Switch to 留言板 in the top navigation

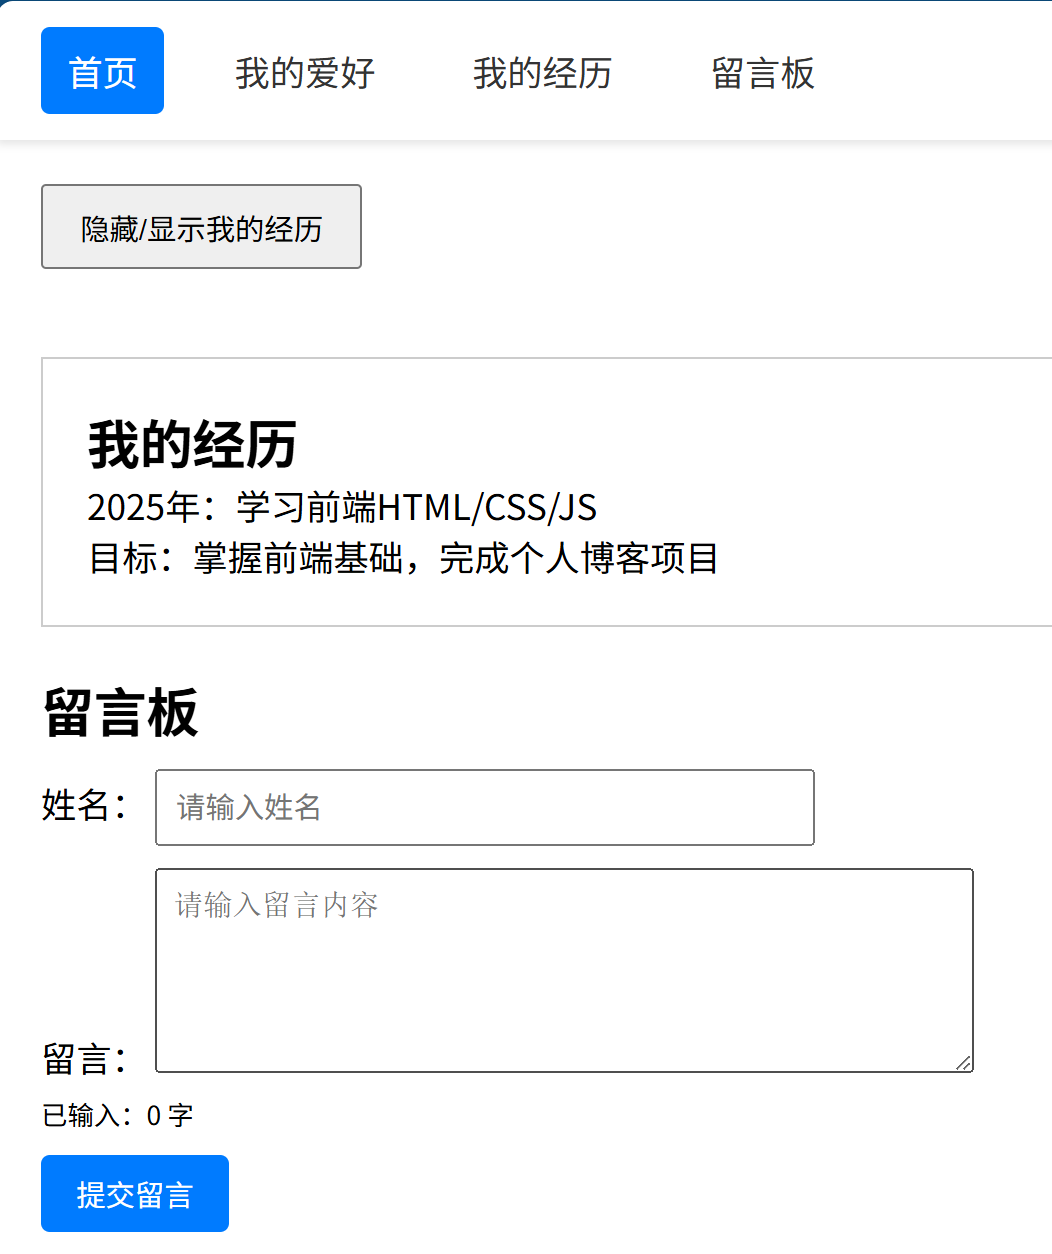(x=763, y=73)
